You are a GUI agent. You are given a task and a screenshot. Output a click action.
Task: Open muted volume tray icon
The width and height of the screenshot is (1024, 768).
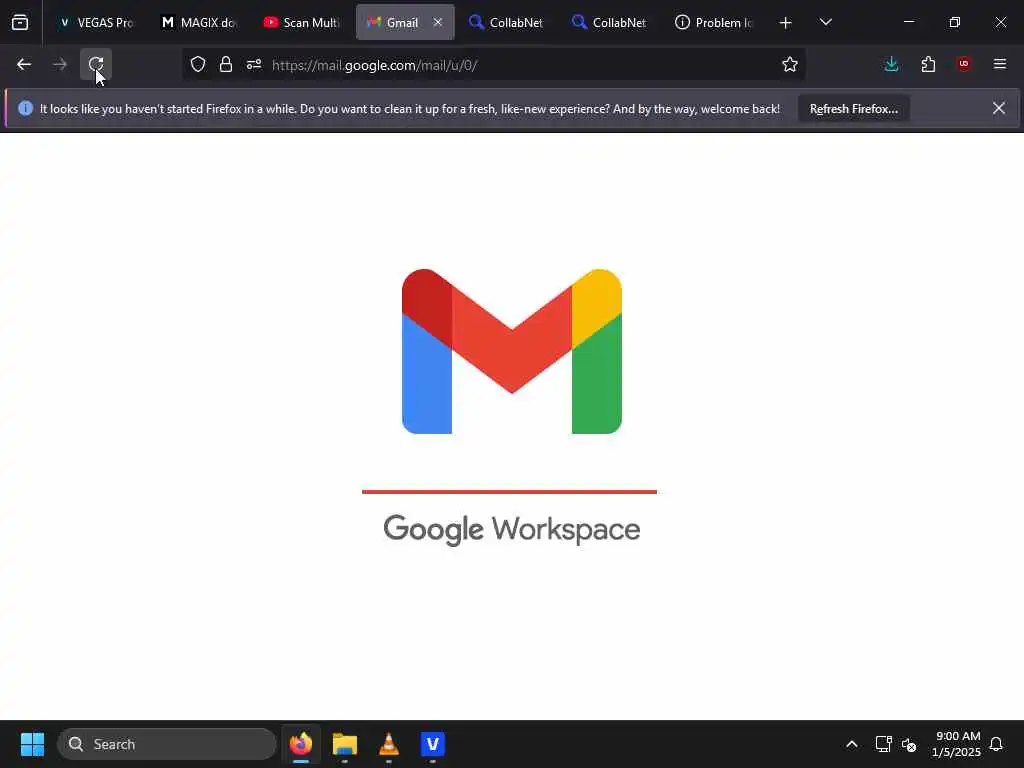coord(909,744)
